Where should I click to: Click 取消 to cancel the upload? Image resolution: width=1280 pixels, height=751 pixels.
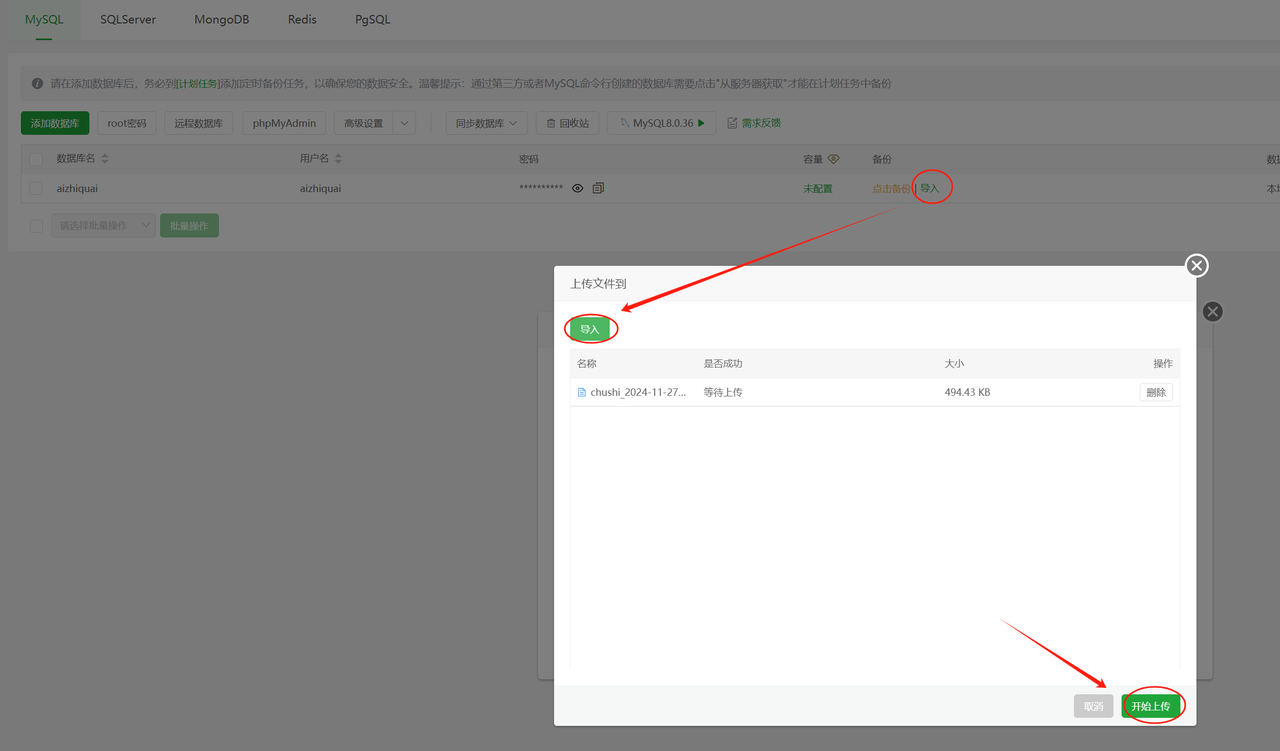(1094, 706)
